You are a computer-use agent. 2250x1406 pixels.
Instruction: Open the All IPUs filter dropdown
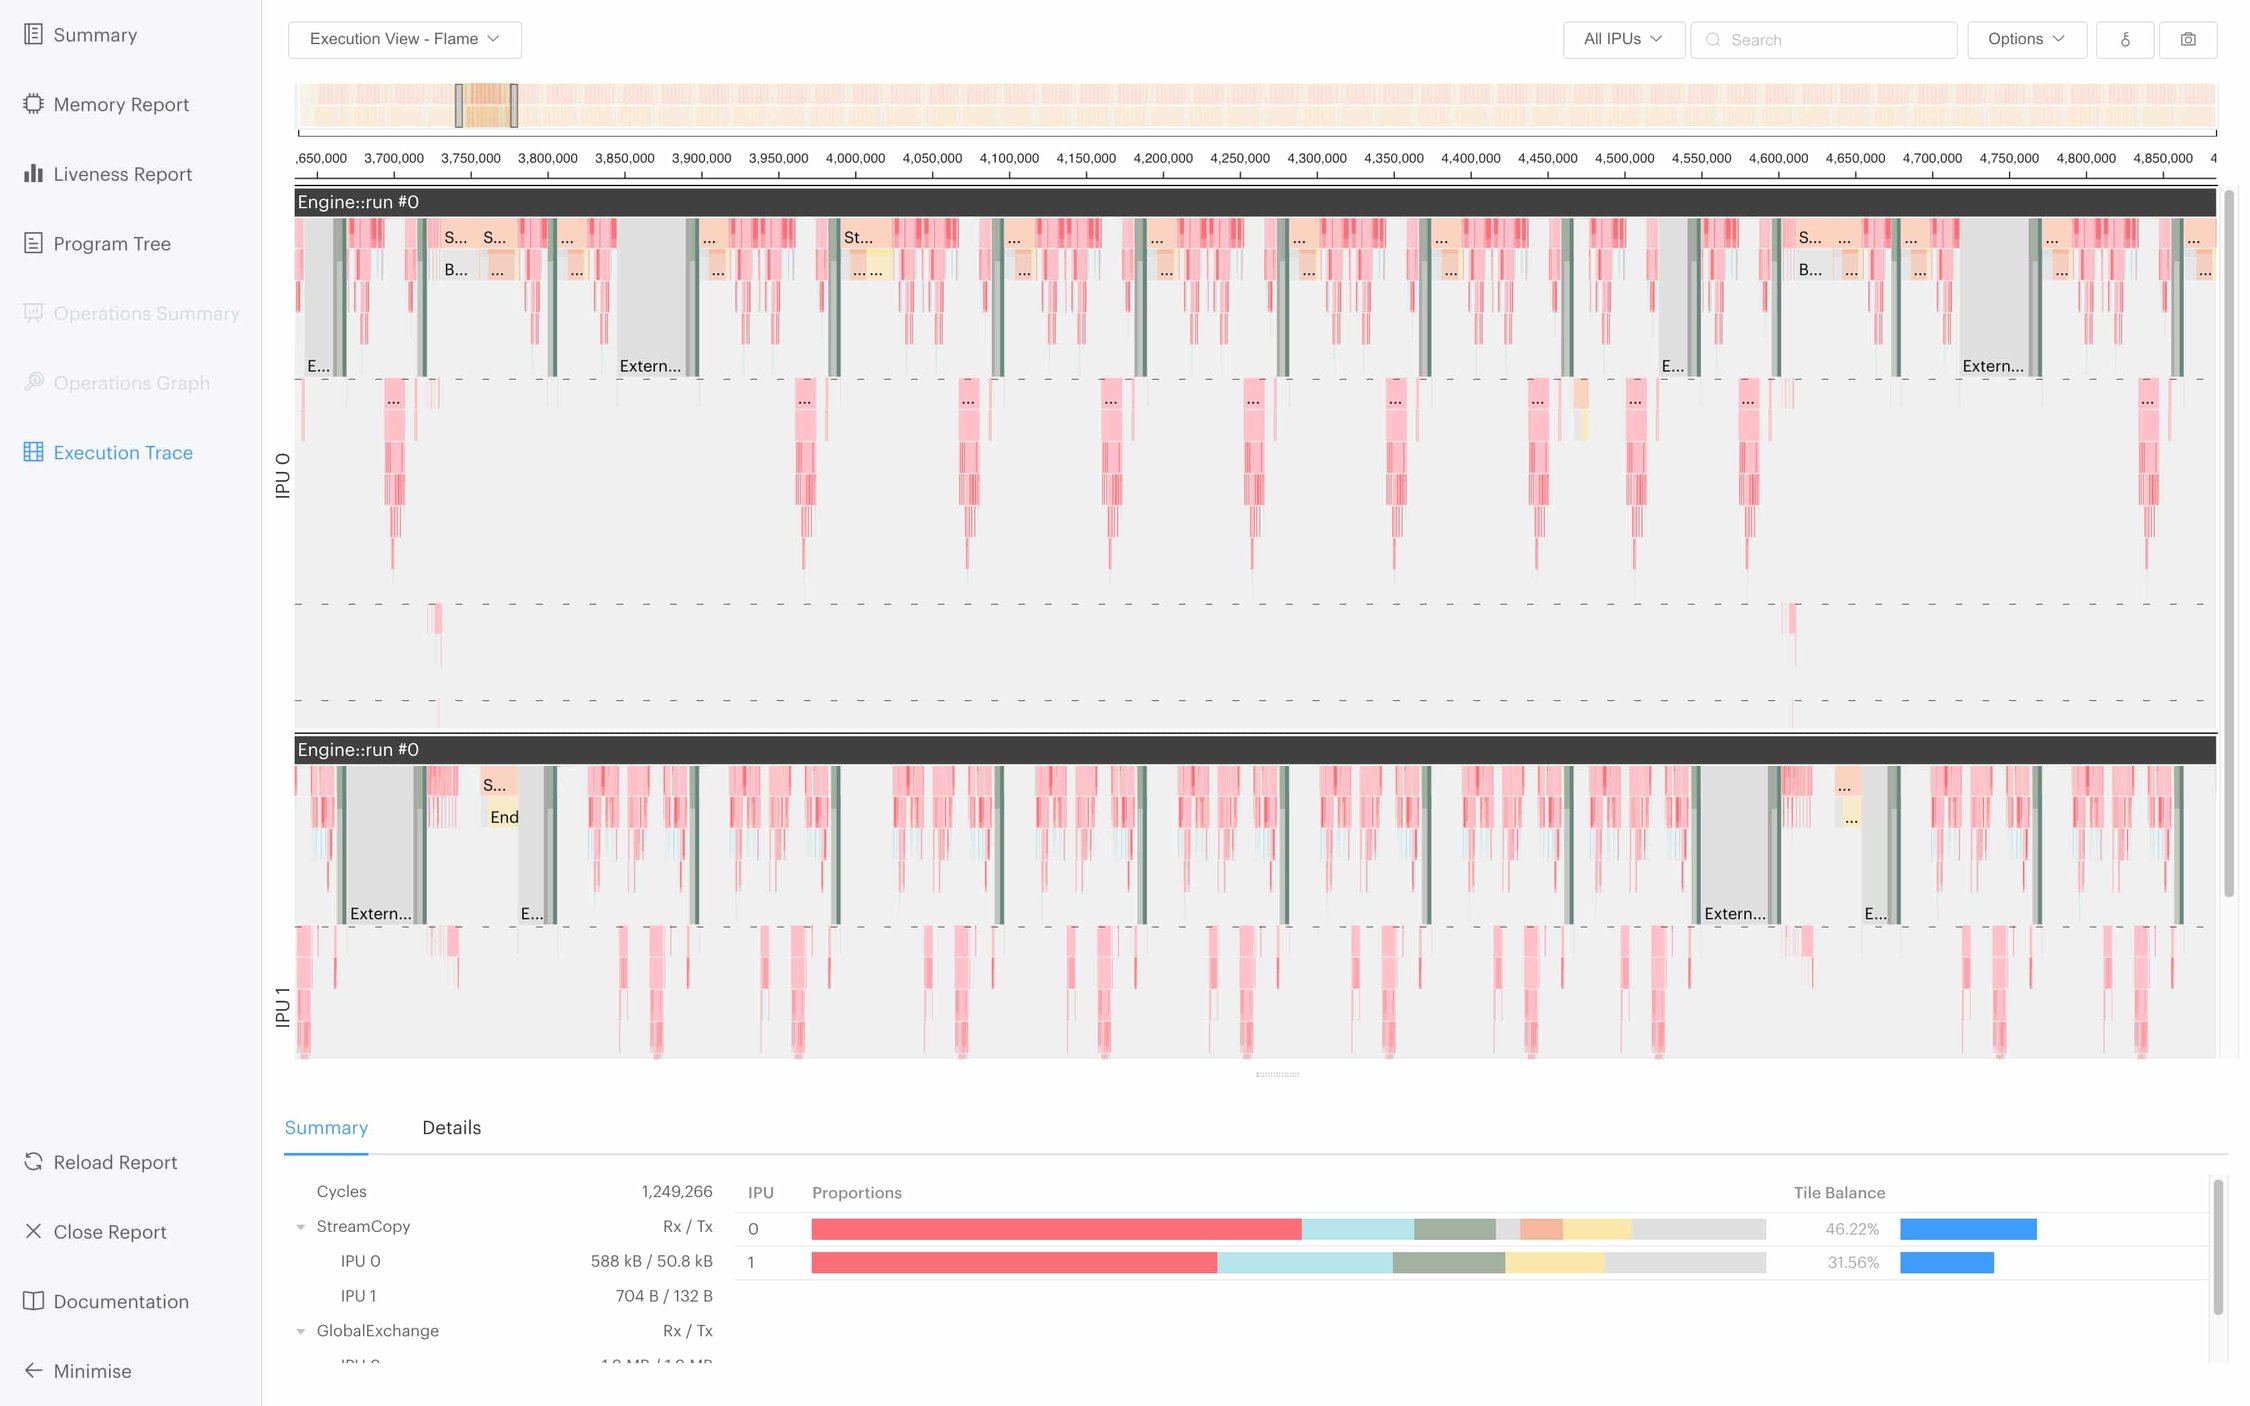tap(1622, 39)
